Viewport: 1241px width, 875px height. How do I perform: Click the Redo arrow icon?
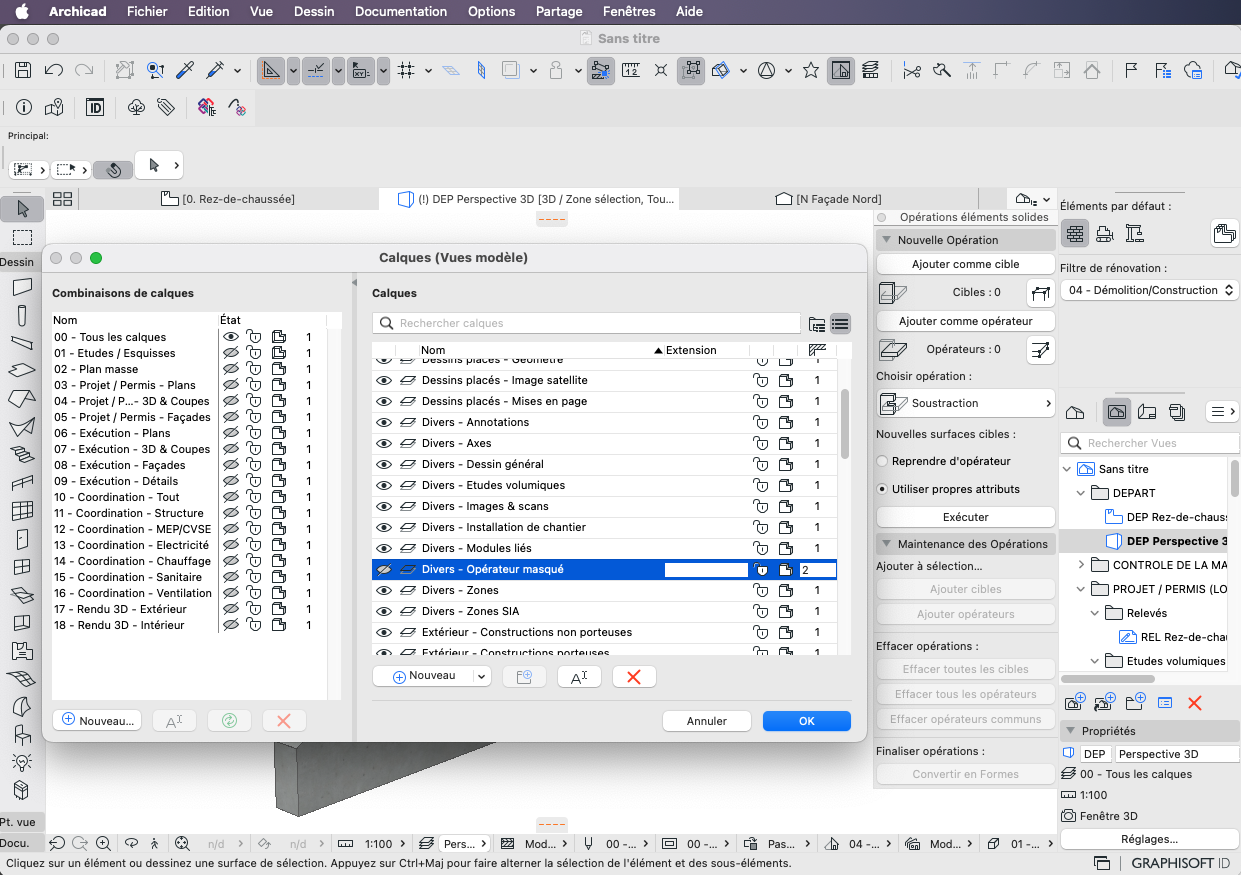[84, 71]
